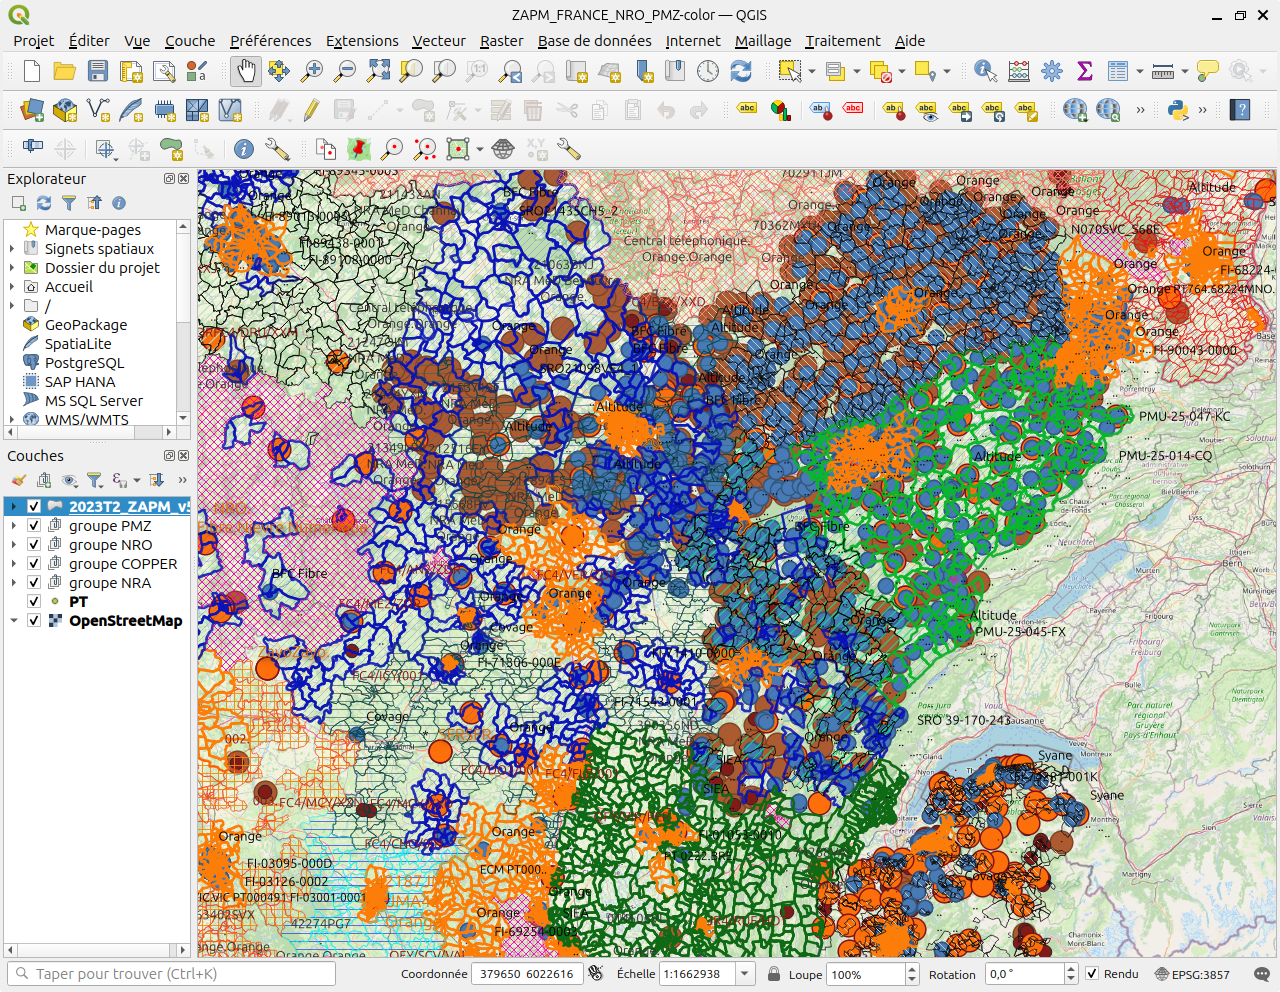Image resolution: width=1280 pixels, height=992 pixels.
Task: Open the attribute table icon
Action: point(1118,71)
